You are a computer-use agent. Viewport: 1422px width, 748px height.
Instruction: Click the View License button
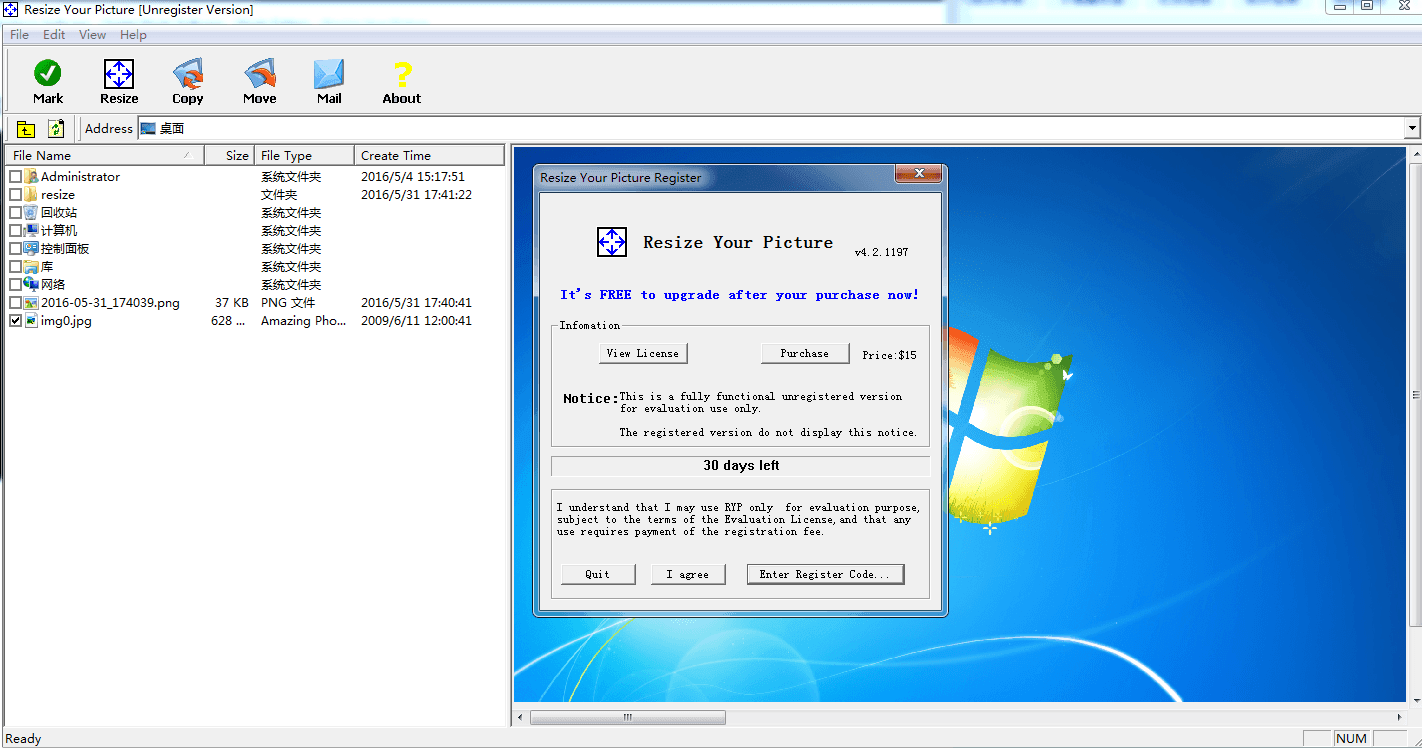coord(643,353)
